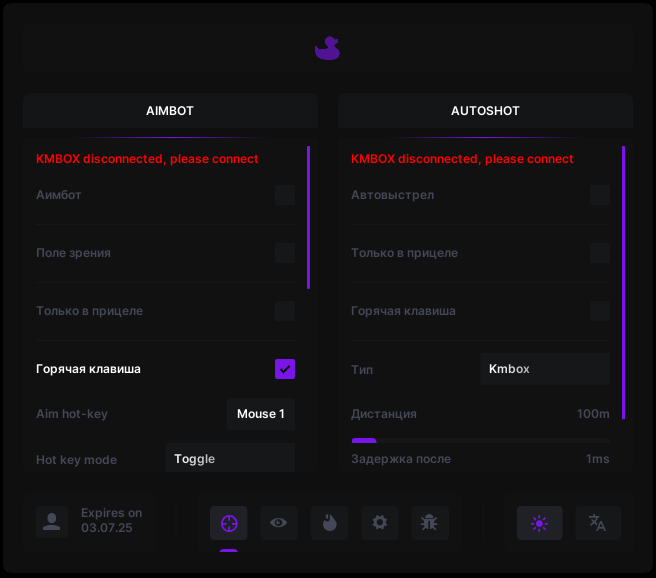
Task: Click the purple duck logo
Action: pos(327,48)
